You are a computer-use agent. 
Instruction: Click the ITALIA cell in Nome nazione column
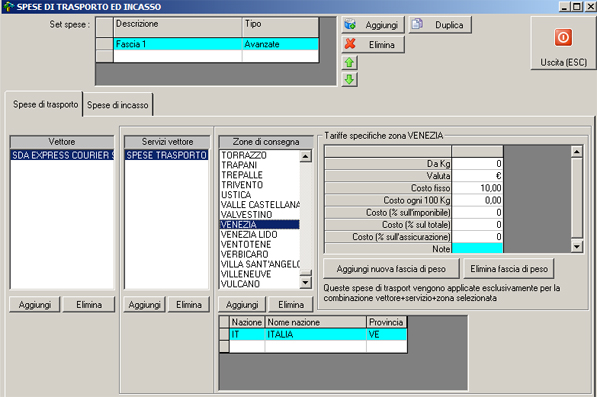point(316,334)
